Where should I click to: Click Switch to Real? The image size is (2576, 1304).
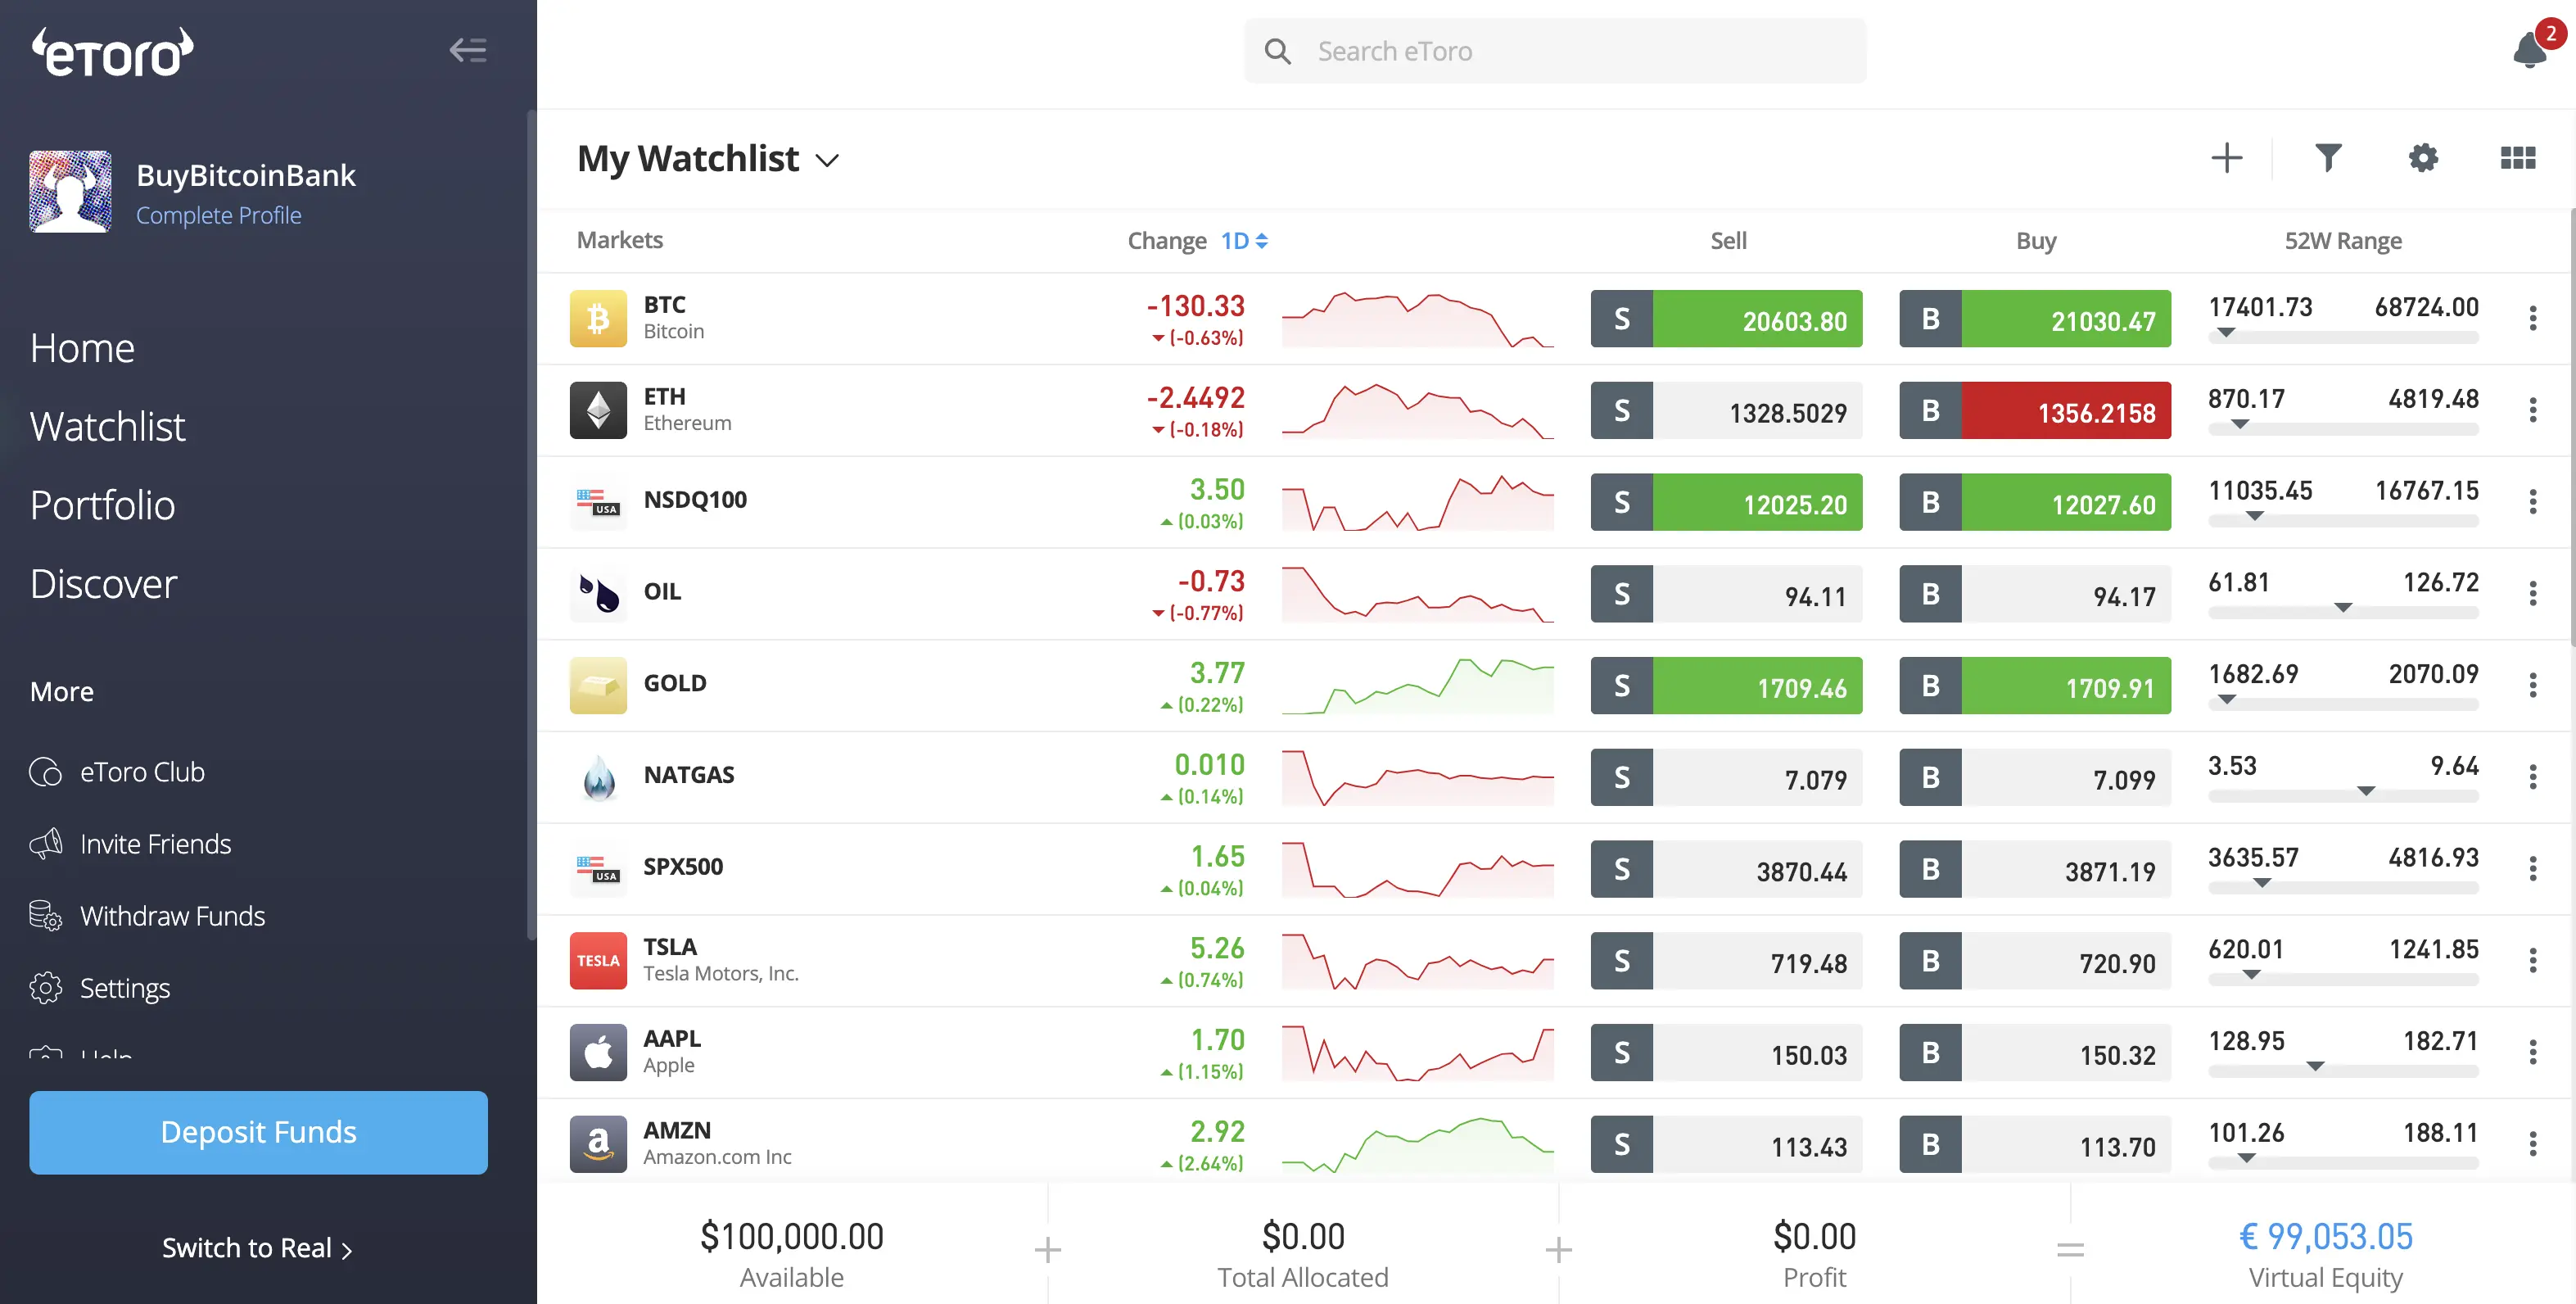(257, 1248)
